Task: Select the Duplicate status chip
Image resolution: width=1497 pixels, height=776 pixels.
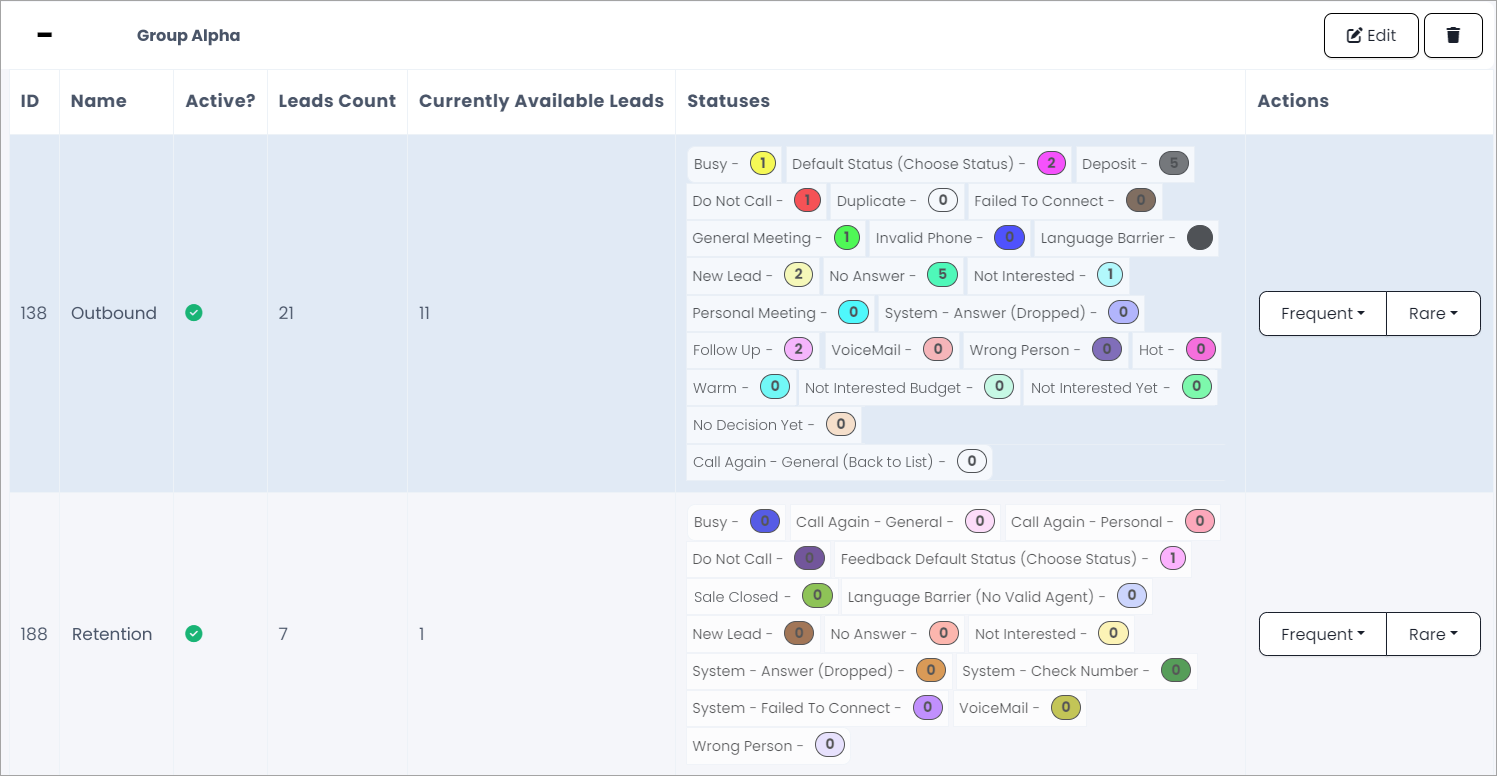Action: pyautogui.click(x=897, y=201)
